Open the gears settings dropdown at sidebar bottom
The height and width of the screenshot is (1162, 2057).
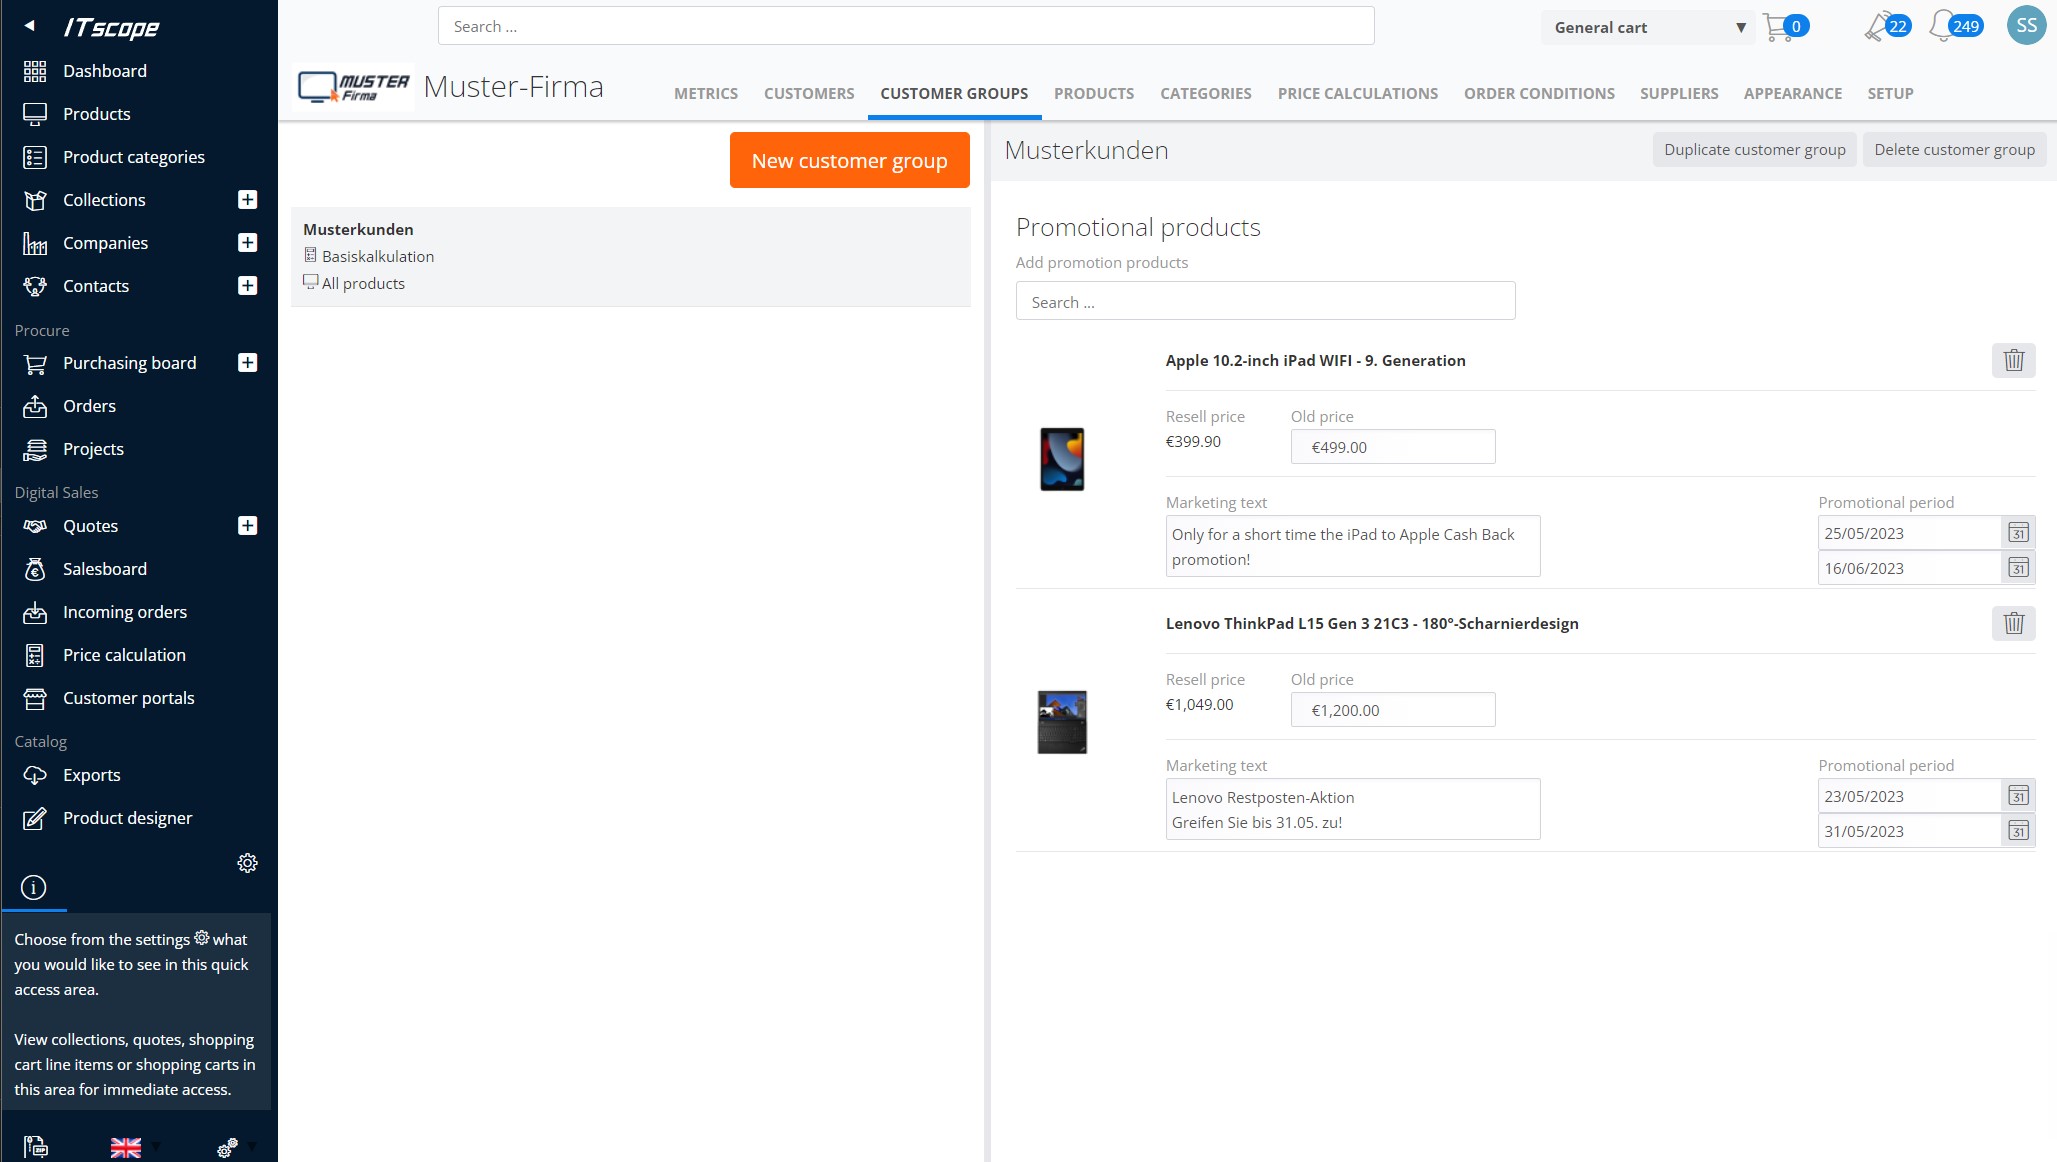coord(237,1147)
